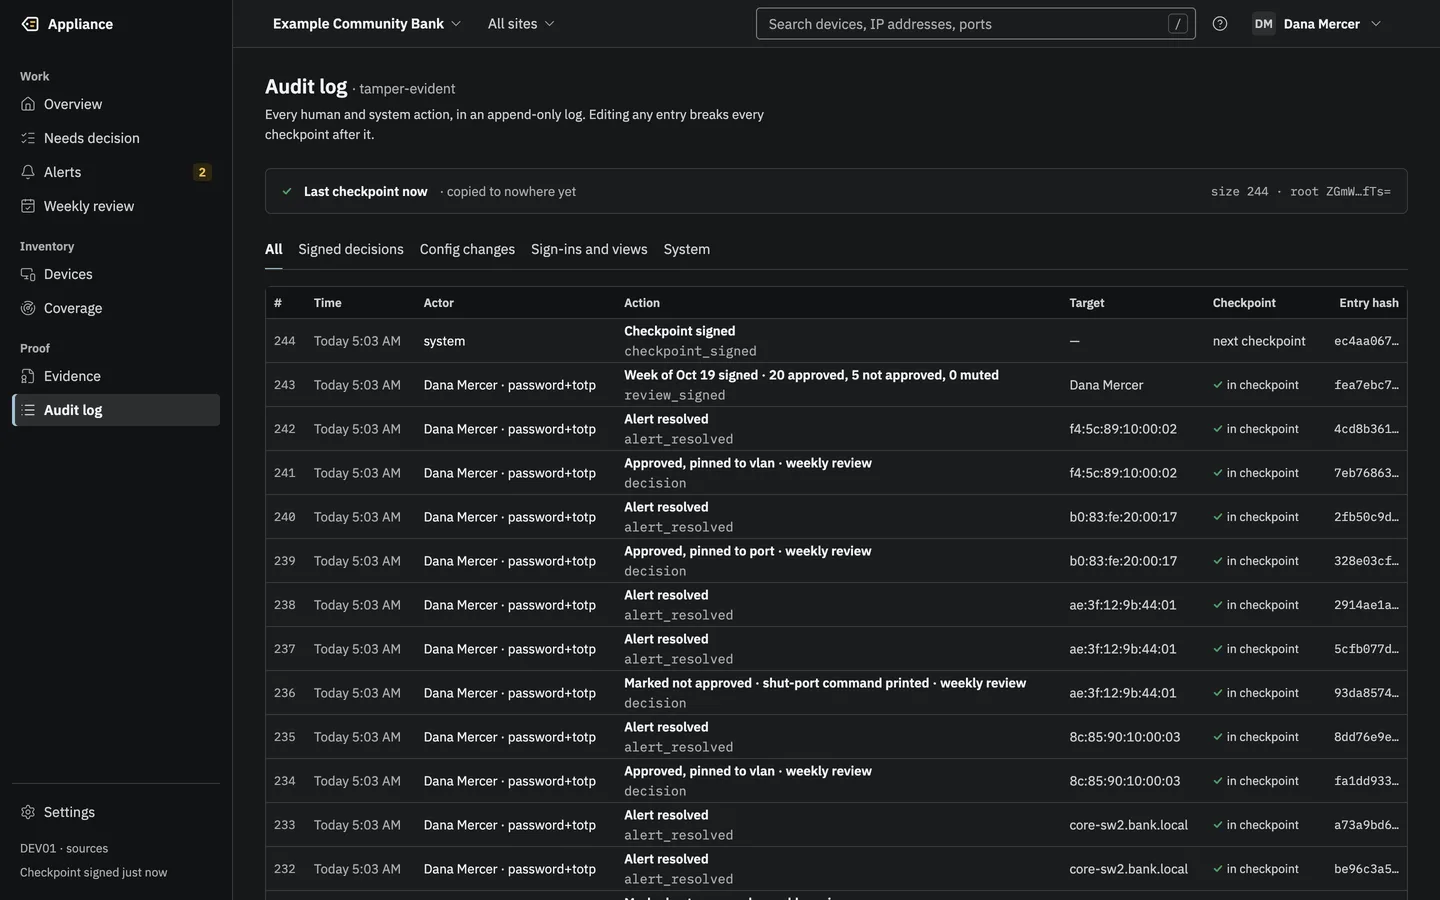Select entry 243 Week of Oct 19 signed
This screenshot has width=1440, height=900.
click(836, 385)
